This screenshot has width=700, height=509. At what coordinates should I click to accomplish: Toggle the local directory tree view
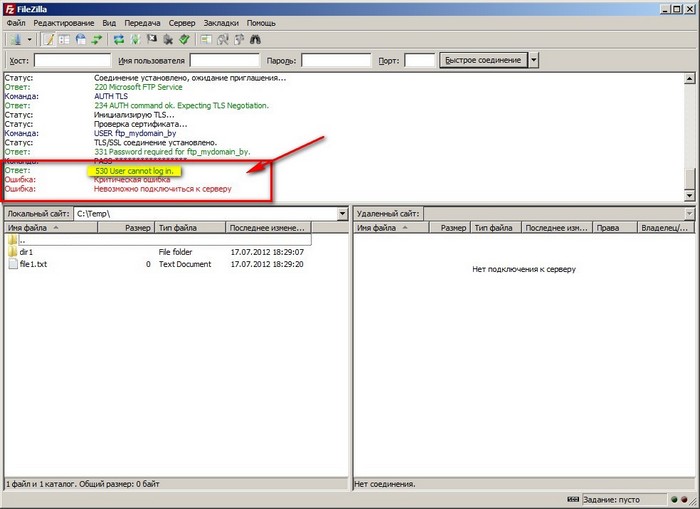click(64, 40)
